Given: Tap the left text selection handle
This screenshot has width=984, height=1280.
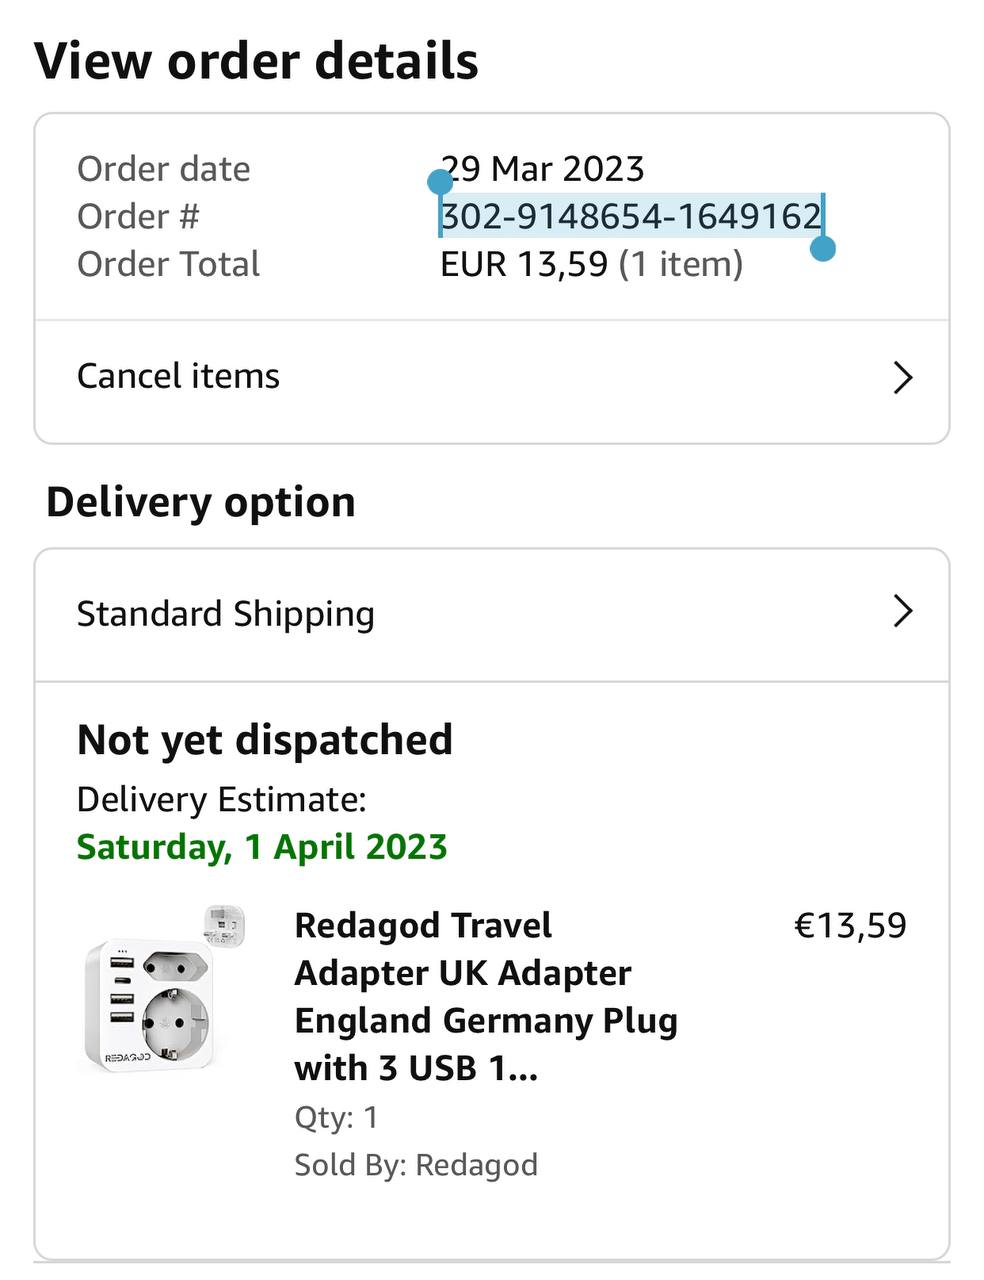Looking at the screenshot, I should pyautogui.click(x=440, y=183).
